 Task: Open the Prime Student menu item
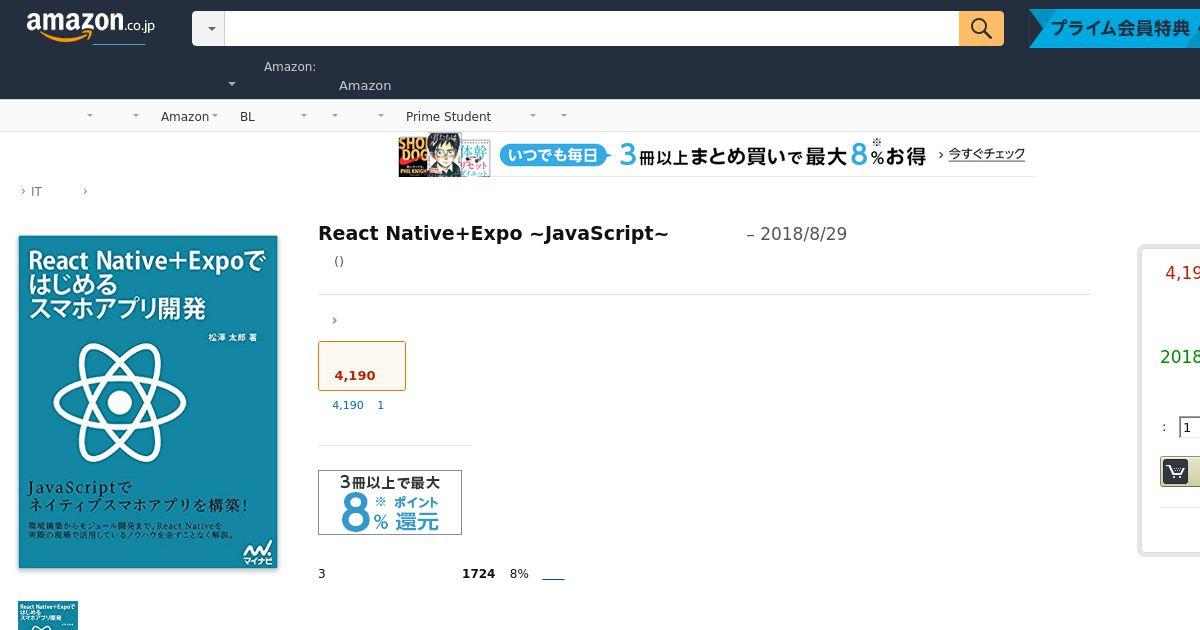(448, 116)
